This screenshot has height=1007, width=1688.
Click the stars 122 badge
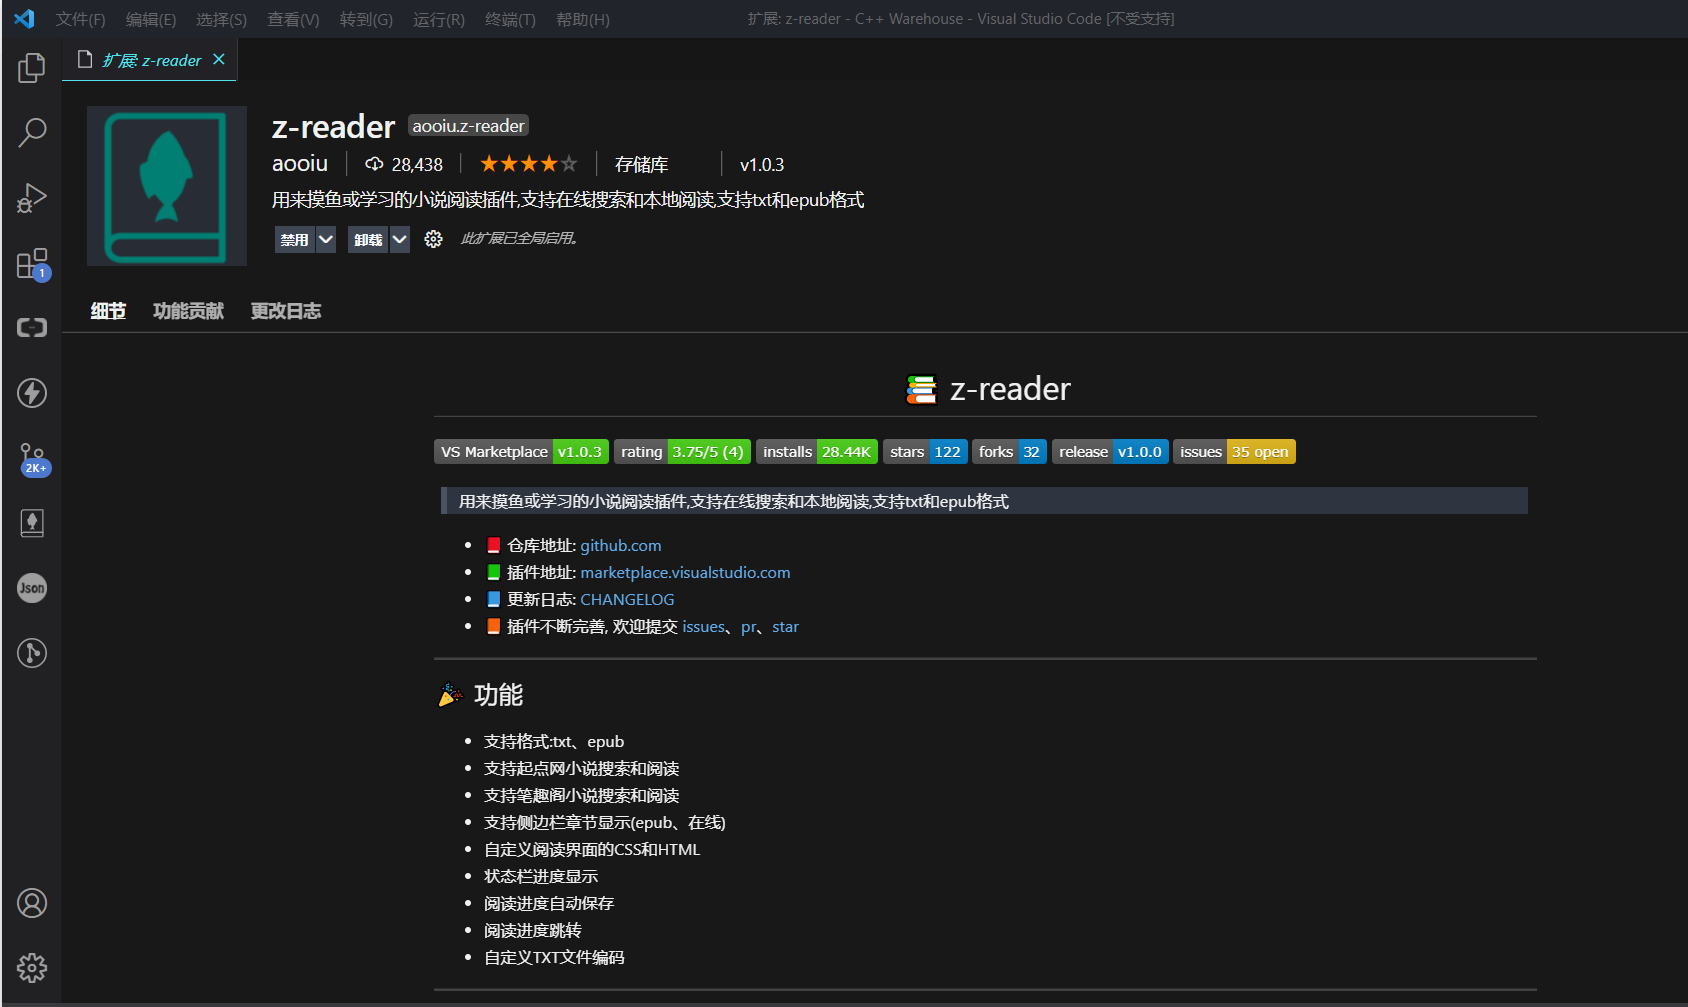point(925,452)
